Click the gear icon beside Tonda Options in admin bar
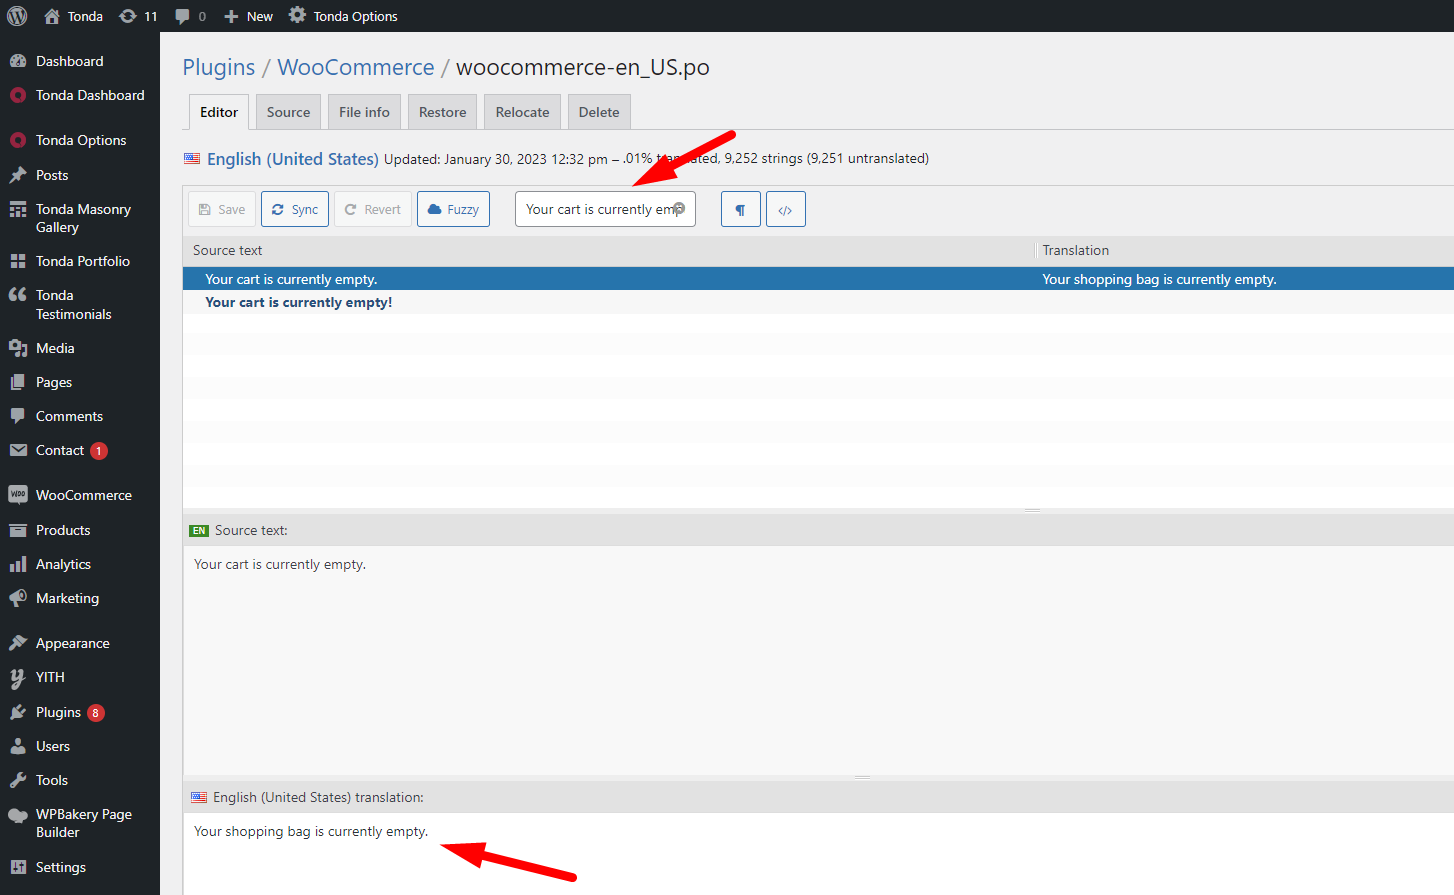The width and height of the screenshot is (1454, 895). point(297,15)
